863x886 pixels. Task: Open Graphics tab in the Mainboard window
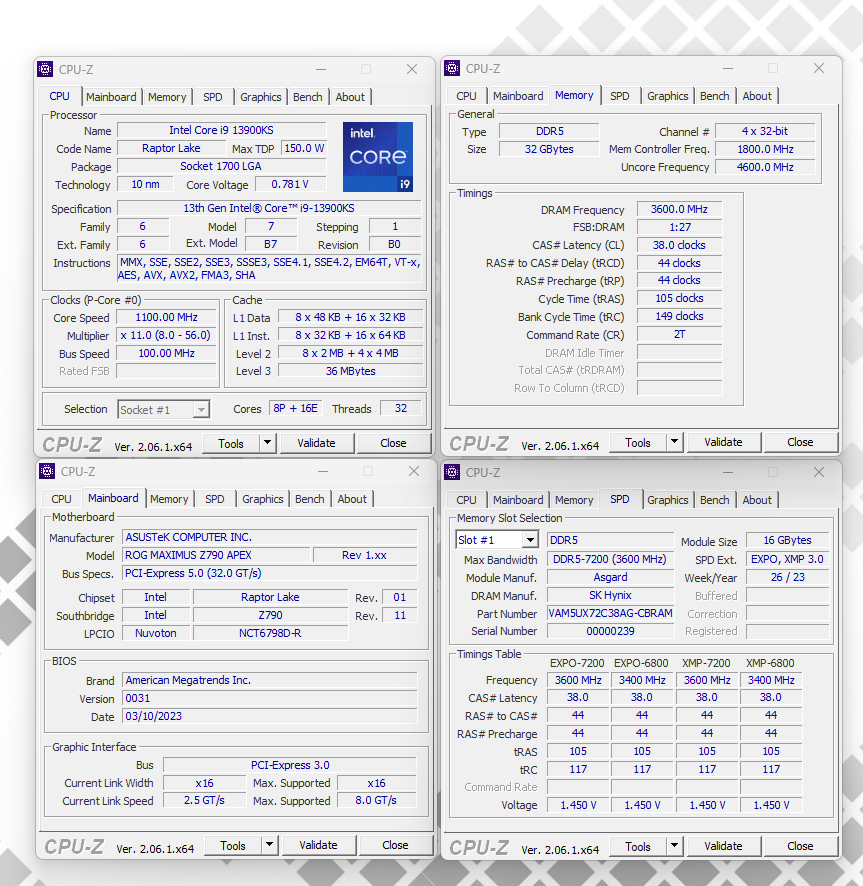click(x=263, y=499)
